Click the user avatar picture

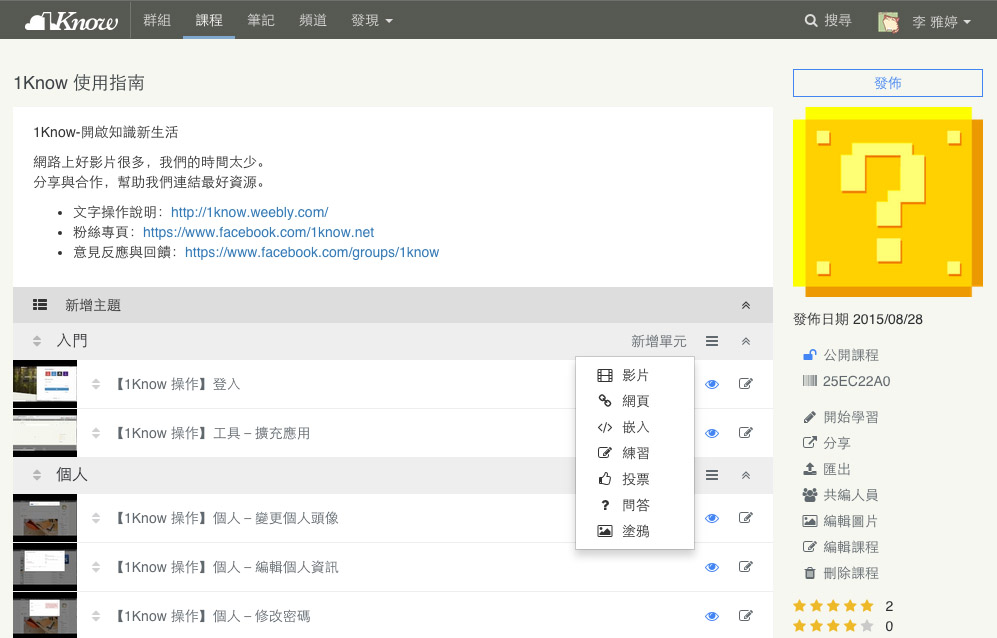tap(888, 22)
